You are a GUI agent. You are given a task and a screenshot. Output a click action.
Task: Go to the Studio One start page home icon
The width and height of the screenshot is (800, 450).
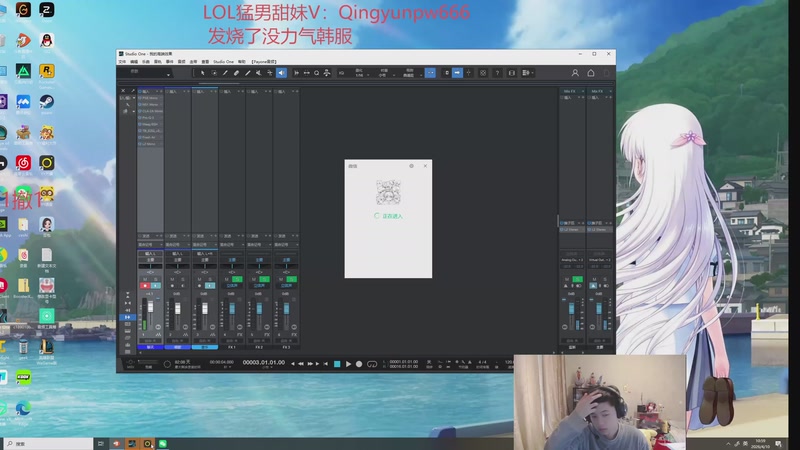[591, 73]
